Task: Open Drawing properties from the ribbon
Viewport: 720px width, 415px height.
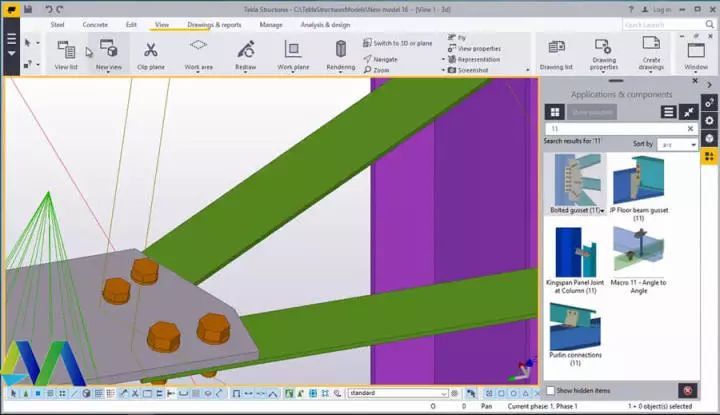Action: point(603,53)
